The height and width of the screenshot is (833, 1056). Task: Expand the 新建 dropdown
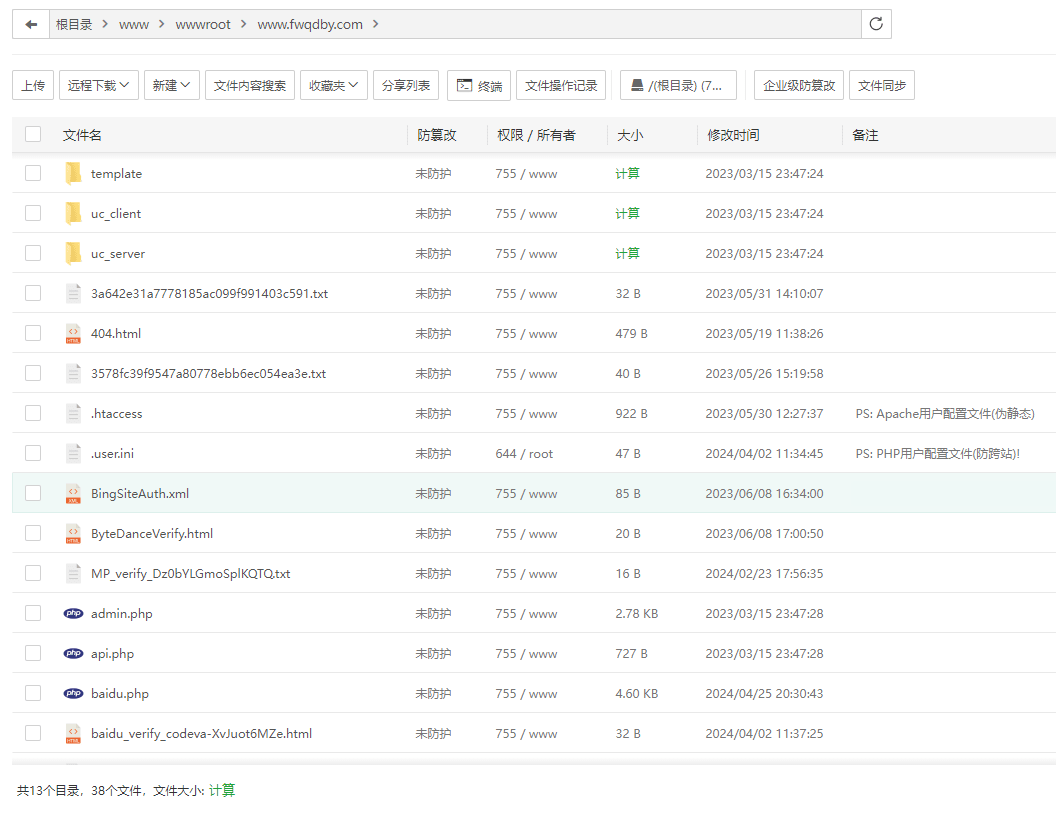pyautogui.click(x=172, y=86)
